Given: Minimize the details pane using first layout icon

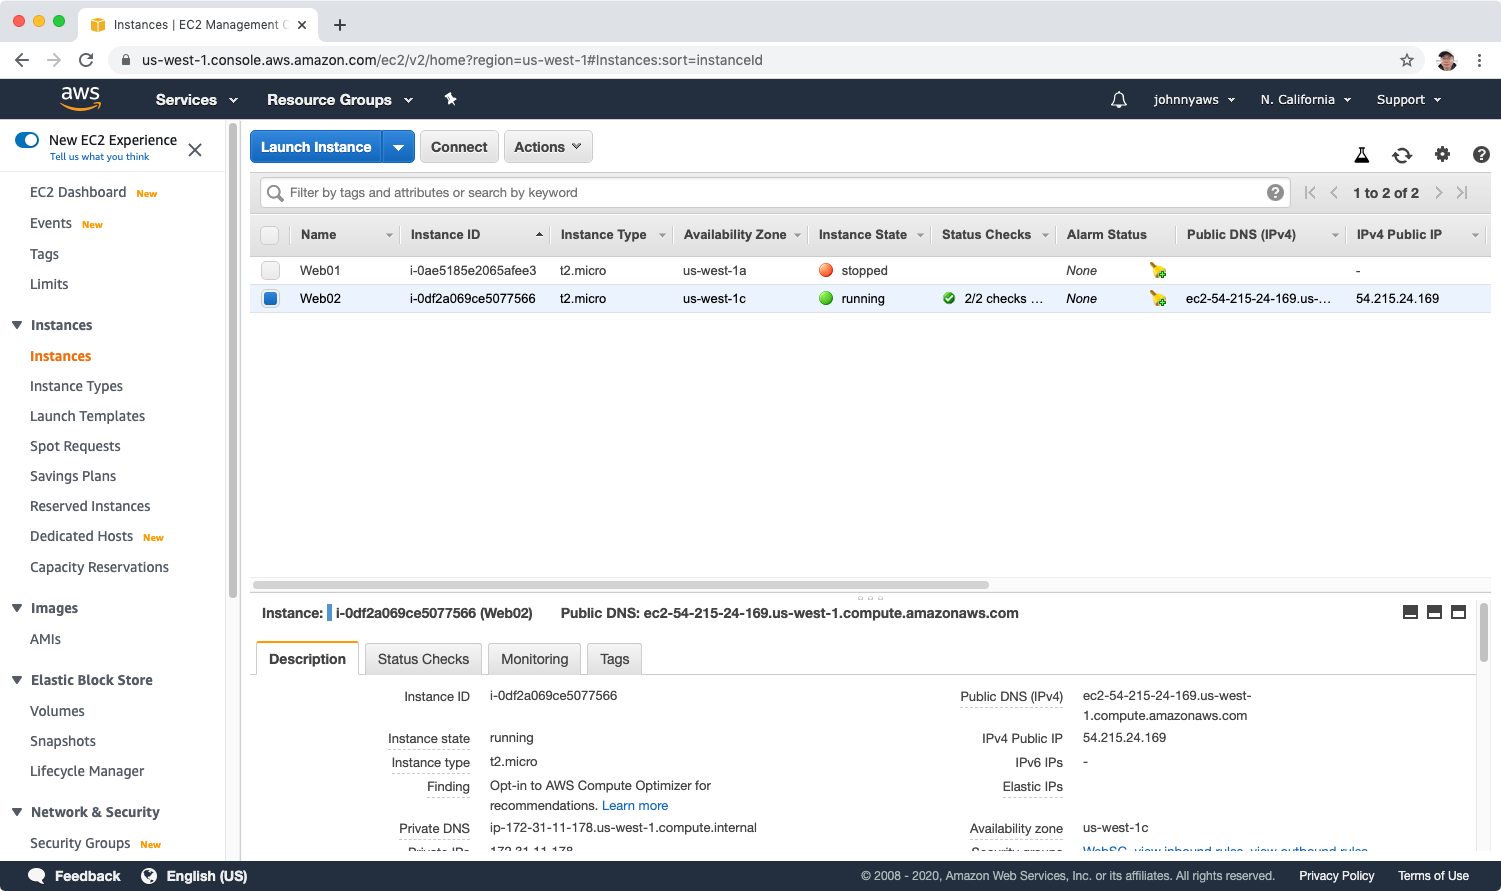Looking at the screenshot, I should coord(1410,612).
